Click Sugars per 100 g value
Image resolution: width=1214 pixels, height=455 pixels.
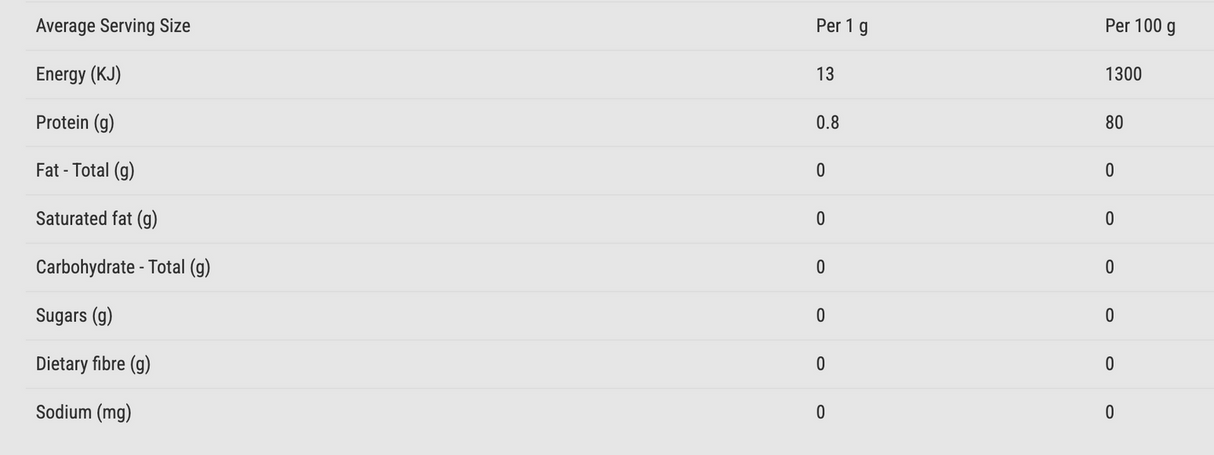(x=1110, y=316)
